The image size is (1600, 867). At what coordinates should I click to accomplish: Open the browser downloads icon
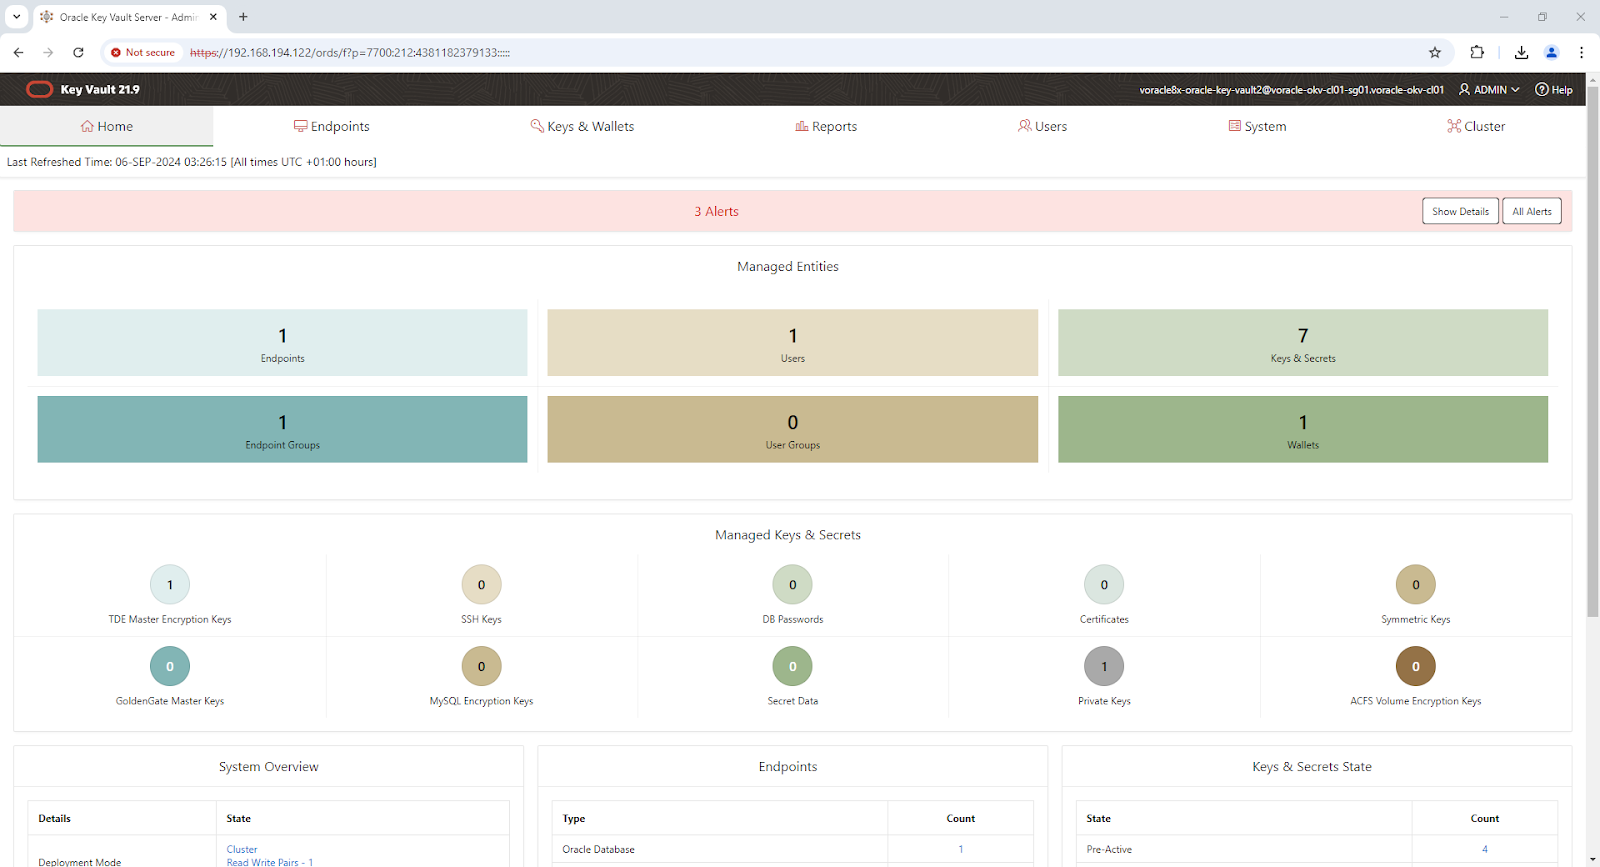(x=1521, y=52)
